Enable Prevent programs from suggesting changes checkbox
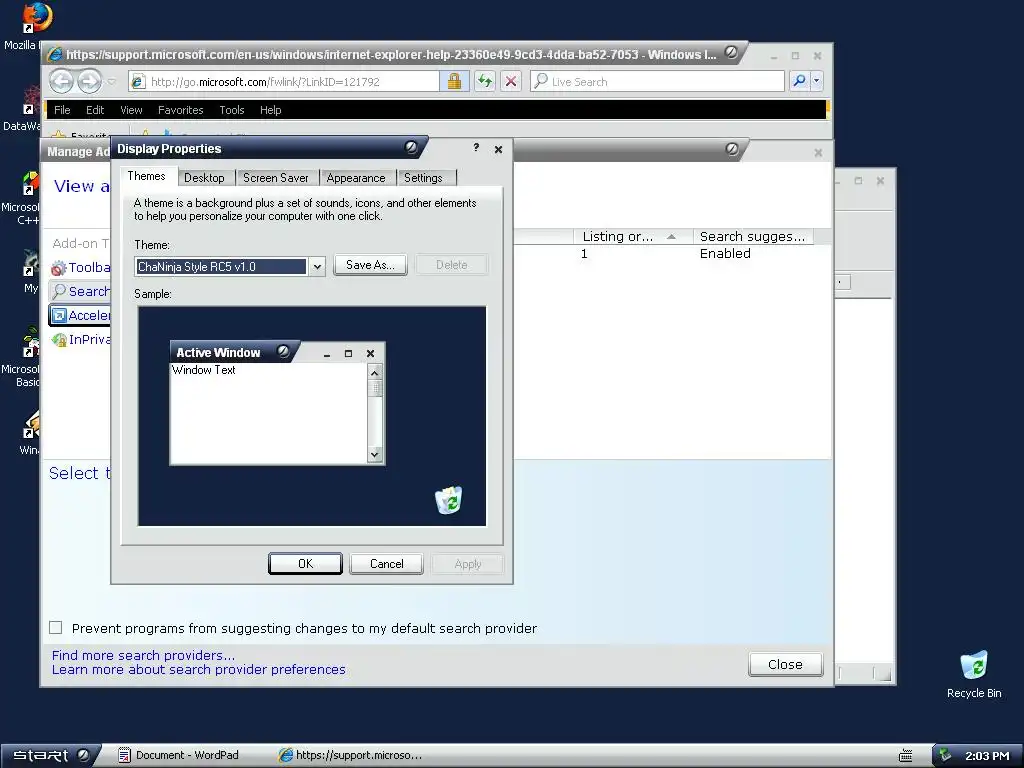This screenshot has width=1024, height=768. (56, 628)
